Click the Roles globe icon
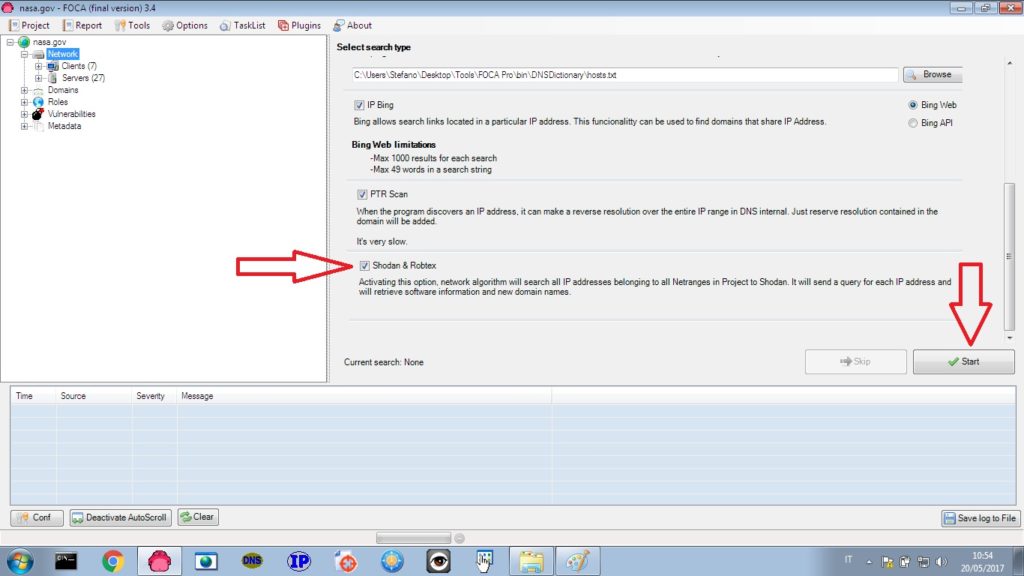Screen dimensions: 1024x576 [x=39, y=102]
